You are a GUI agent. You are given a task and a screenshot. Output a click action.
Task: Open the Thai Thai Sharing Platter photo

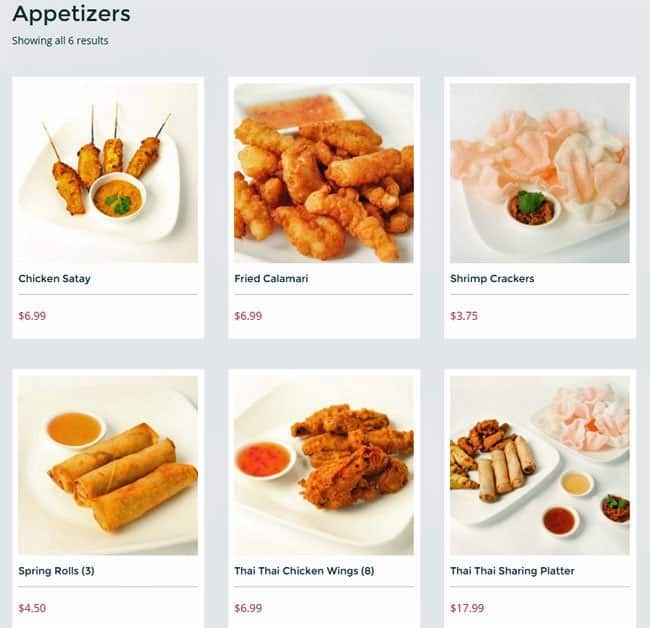coord(540,465)
